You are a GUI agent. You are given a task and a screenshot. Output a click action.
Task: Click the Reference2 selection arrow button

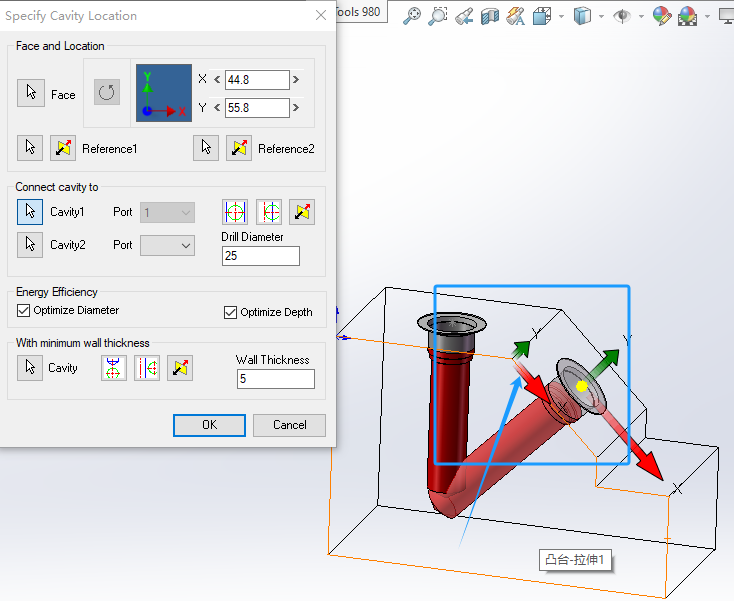[x=206, y=148]
